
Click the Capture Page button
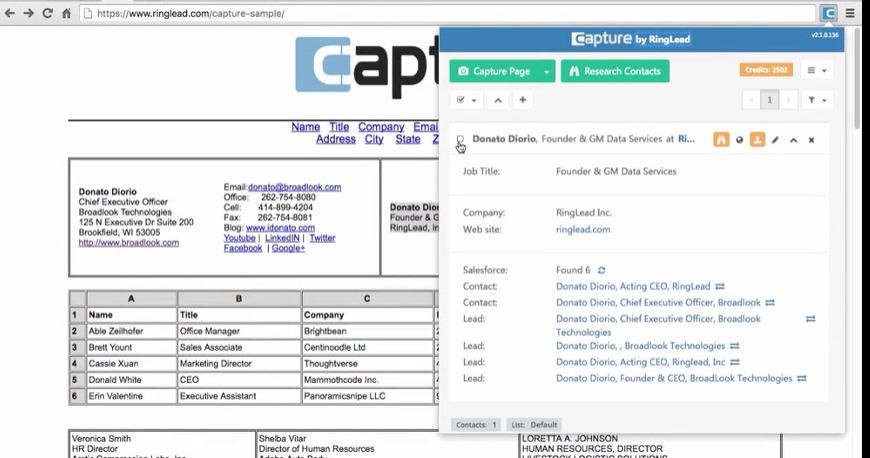click(x=494, y=71)
